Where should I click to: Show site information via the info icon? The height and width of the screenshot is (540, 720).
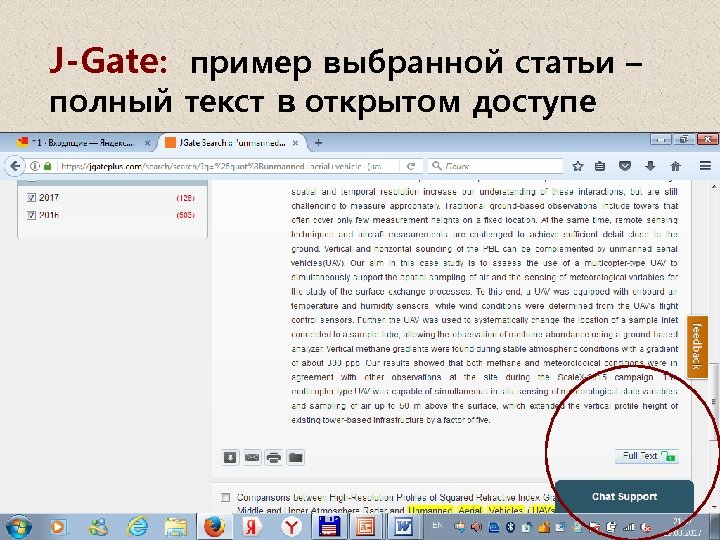(34, 166)
